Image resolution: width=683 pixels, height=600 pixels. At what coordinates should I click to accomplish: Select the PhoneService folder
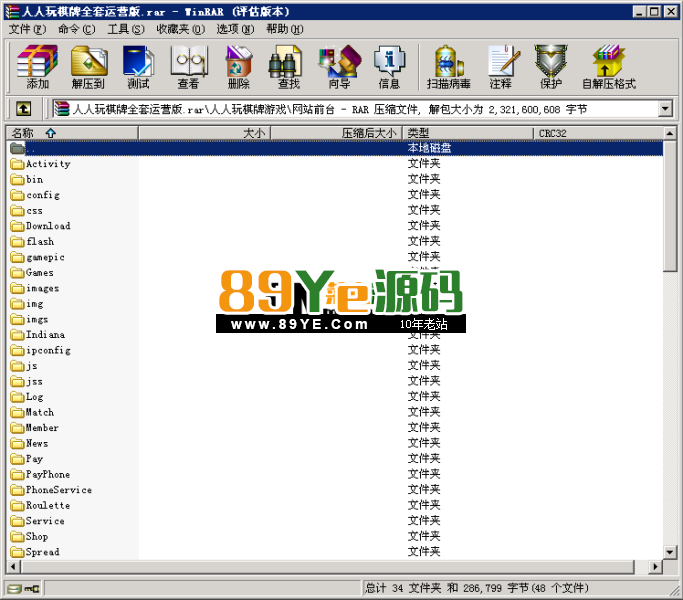click(51, 490)
